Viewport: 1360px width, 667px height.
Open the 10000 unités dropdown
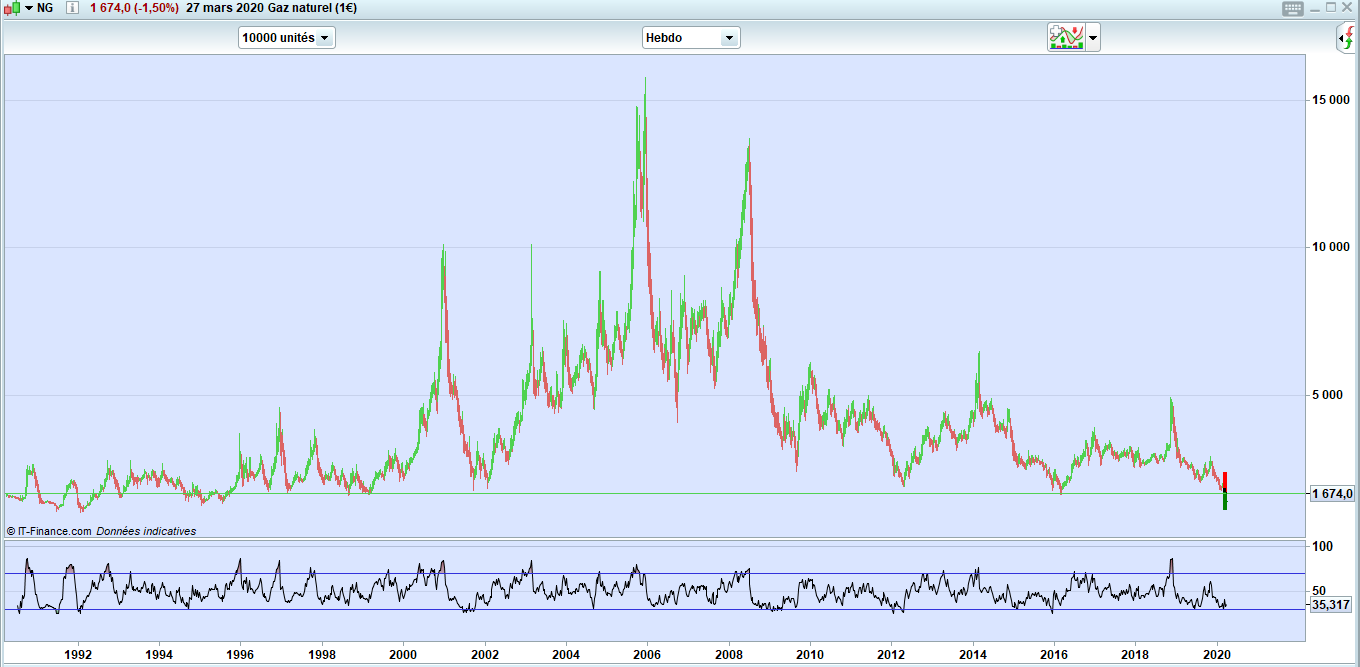coord(286,38)
